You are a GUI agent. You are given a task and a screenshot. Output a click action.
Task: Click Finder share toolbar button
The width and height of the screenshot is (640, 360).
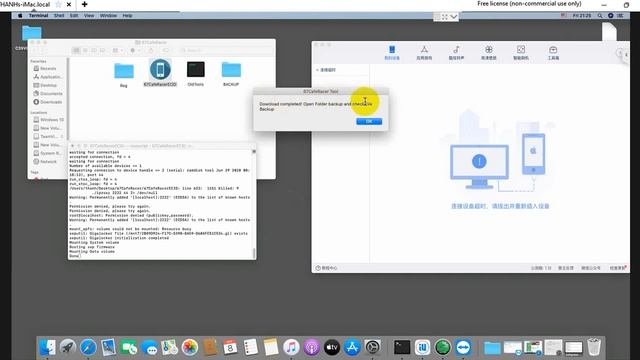pyautogui.click(x=151, y=50)
